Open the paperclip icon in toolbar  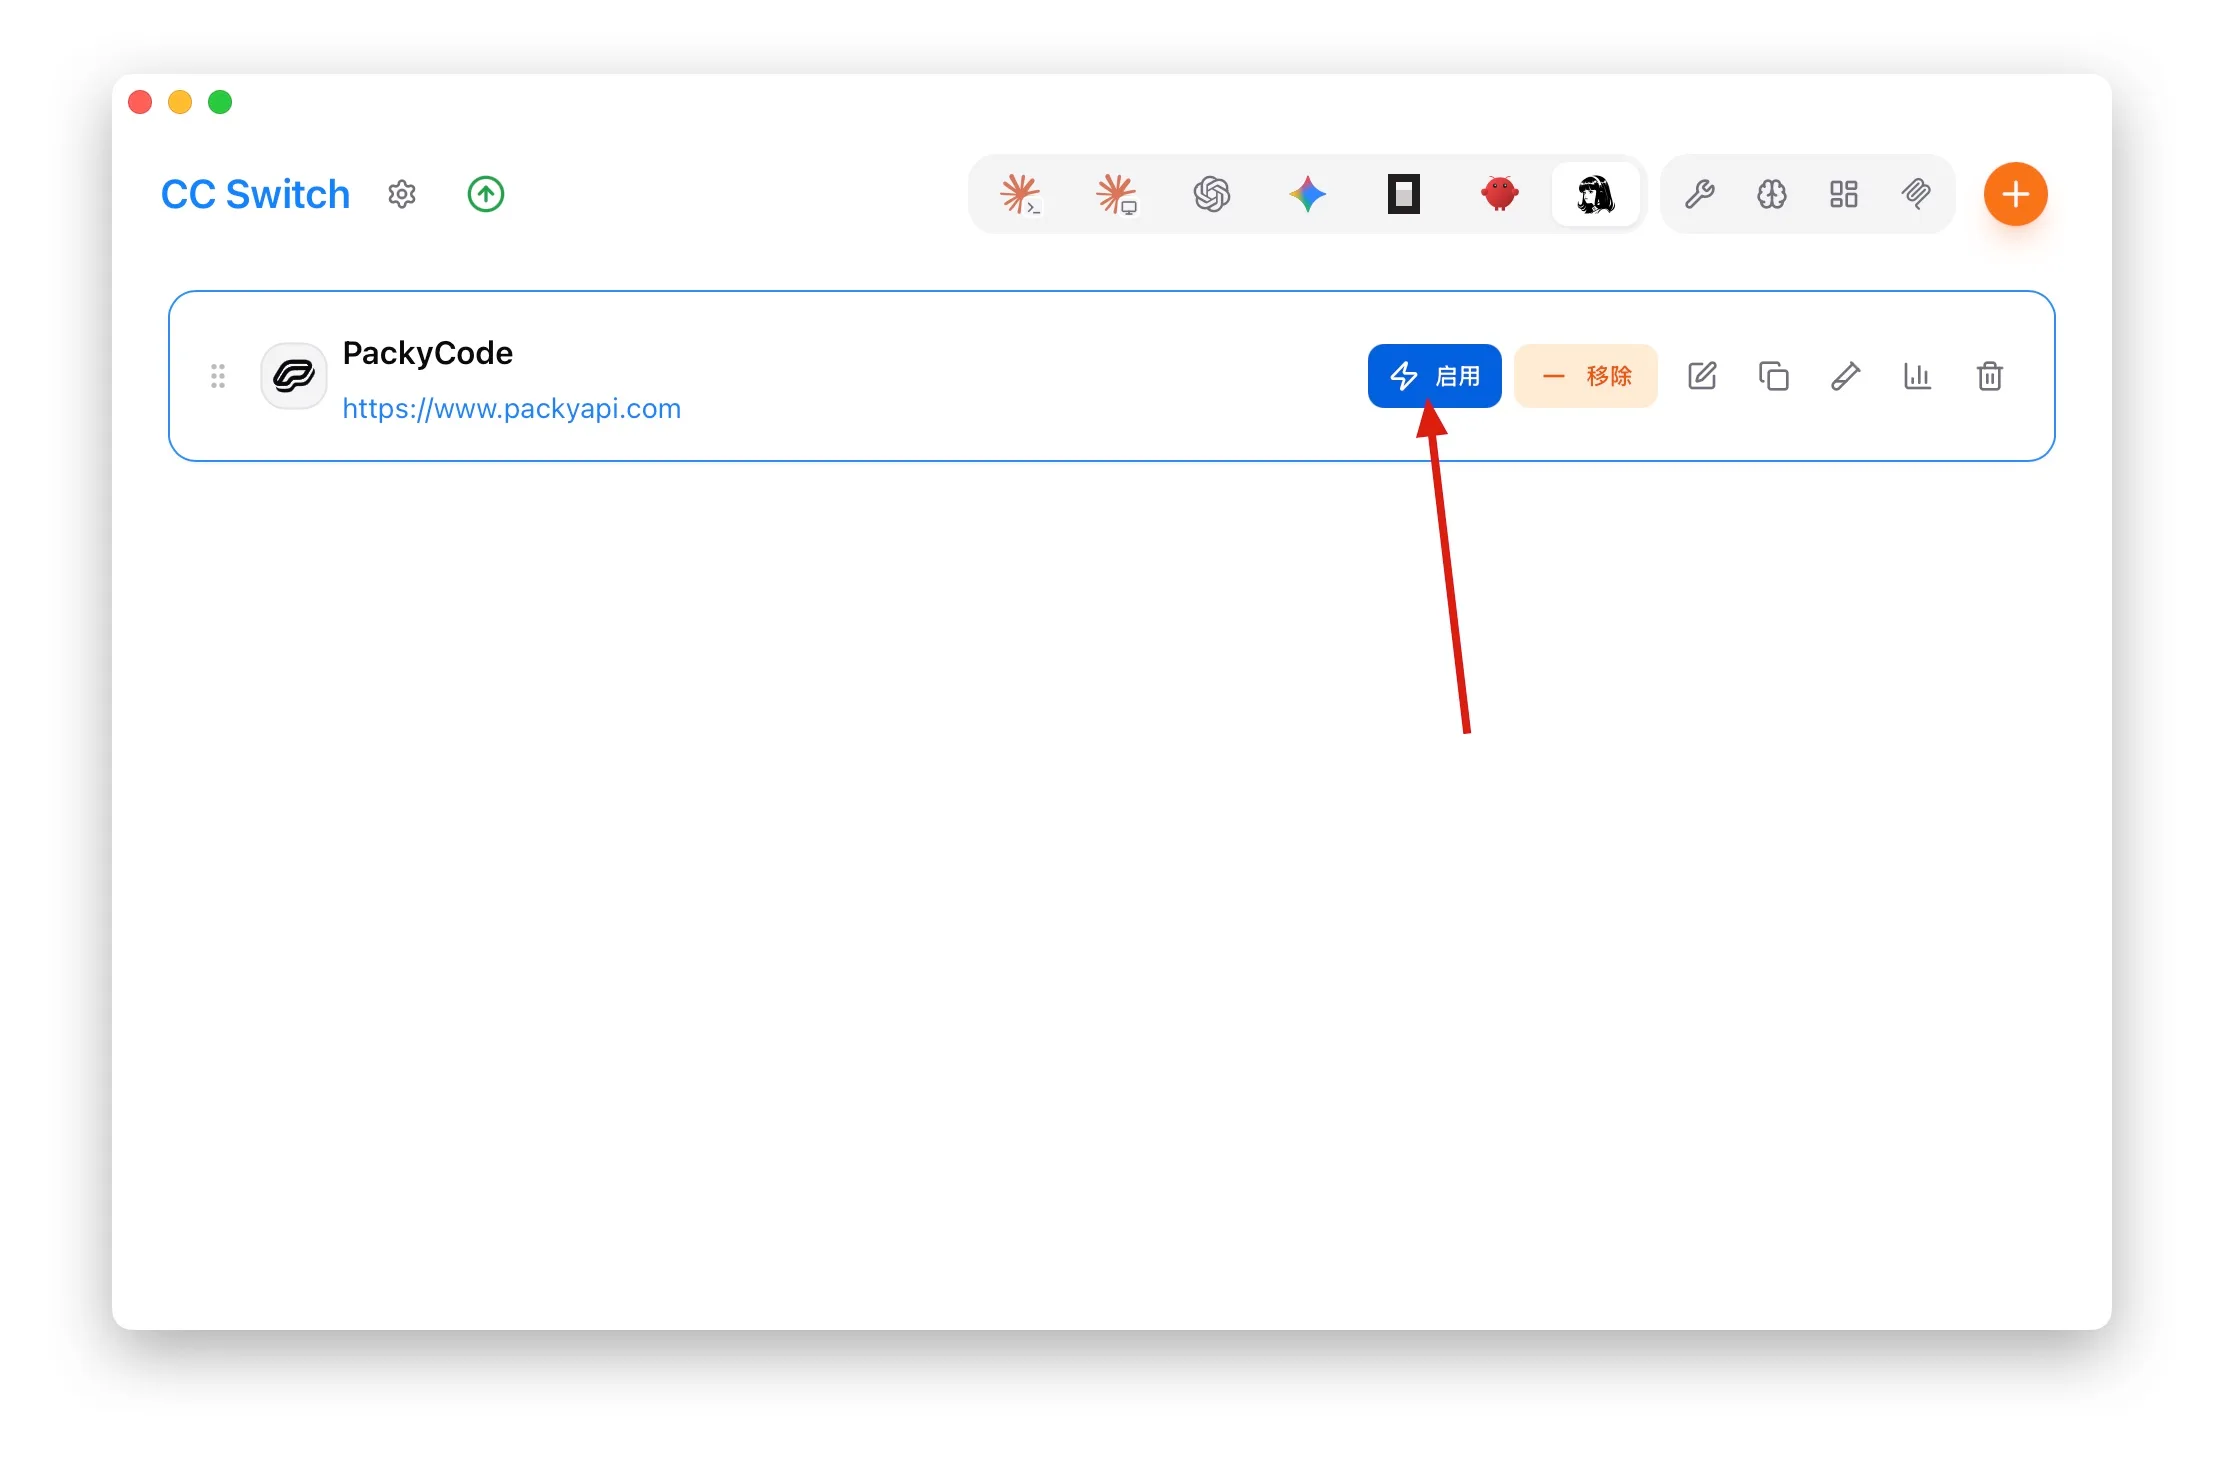pyautogui.click(x=1916, y=194)
